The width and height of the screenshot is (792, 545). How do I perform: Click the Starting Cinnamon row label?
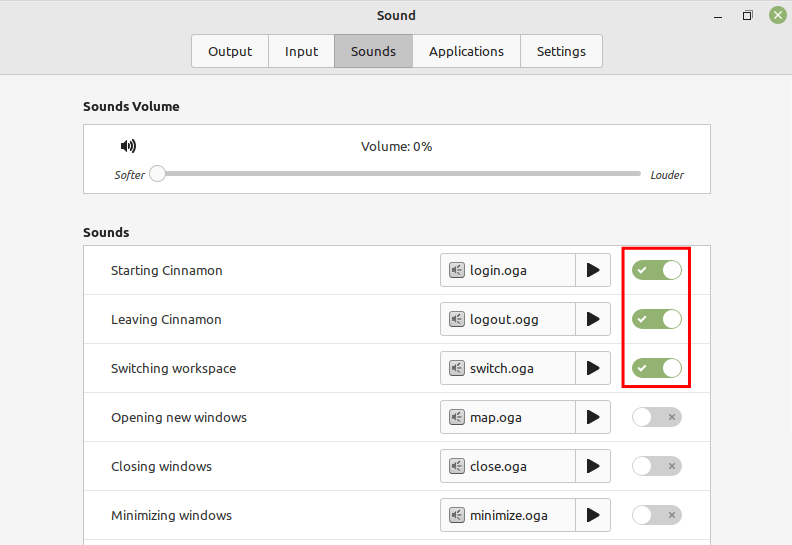(167, 270)
